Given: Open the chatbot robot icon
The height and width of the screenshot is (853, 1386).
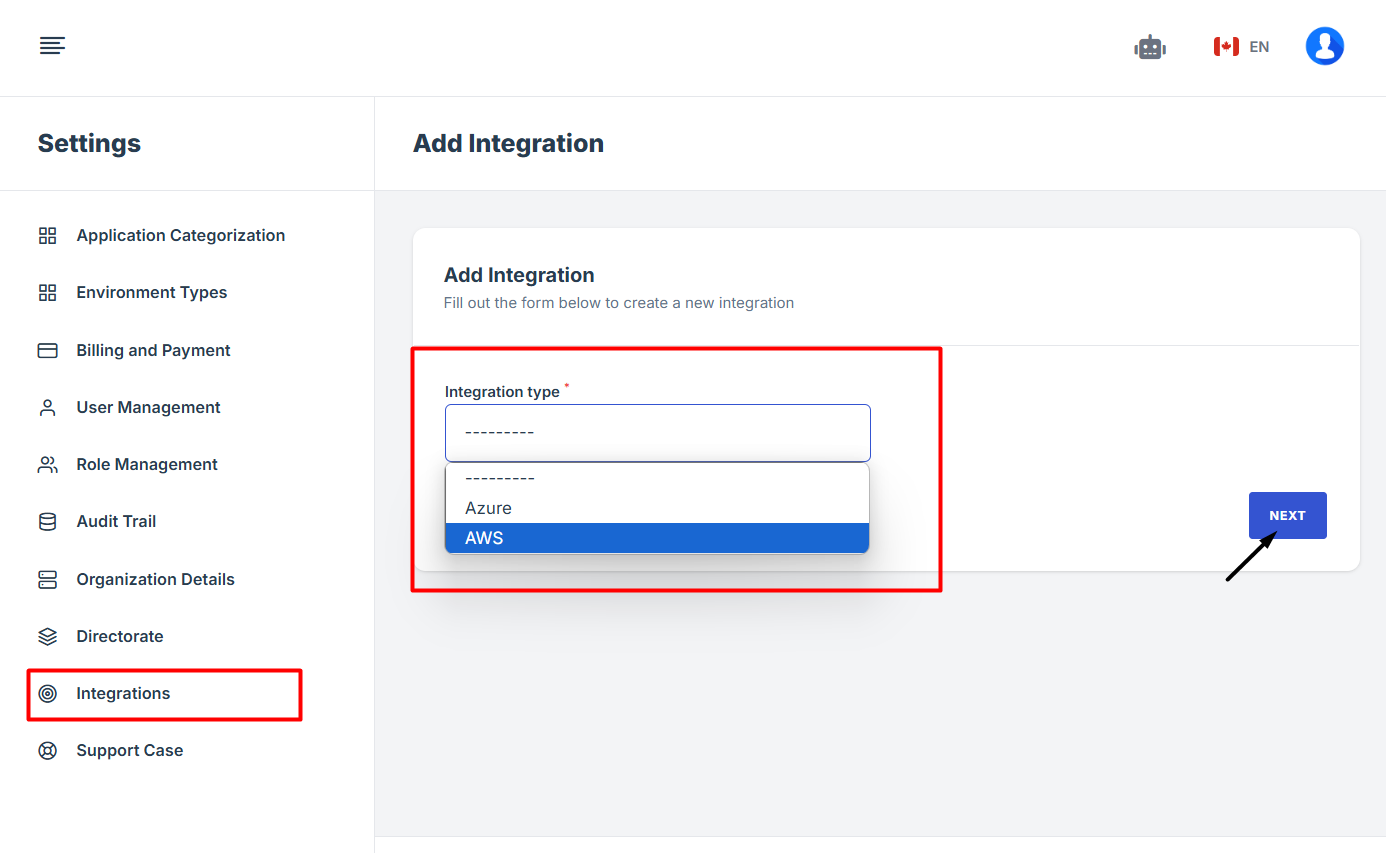Looking at the screenshot, I should pyautogui.click(x=1150, y=47).
